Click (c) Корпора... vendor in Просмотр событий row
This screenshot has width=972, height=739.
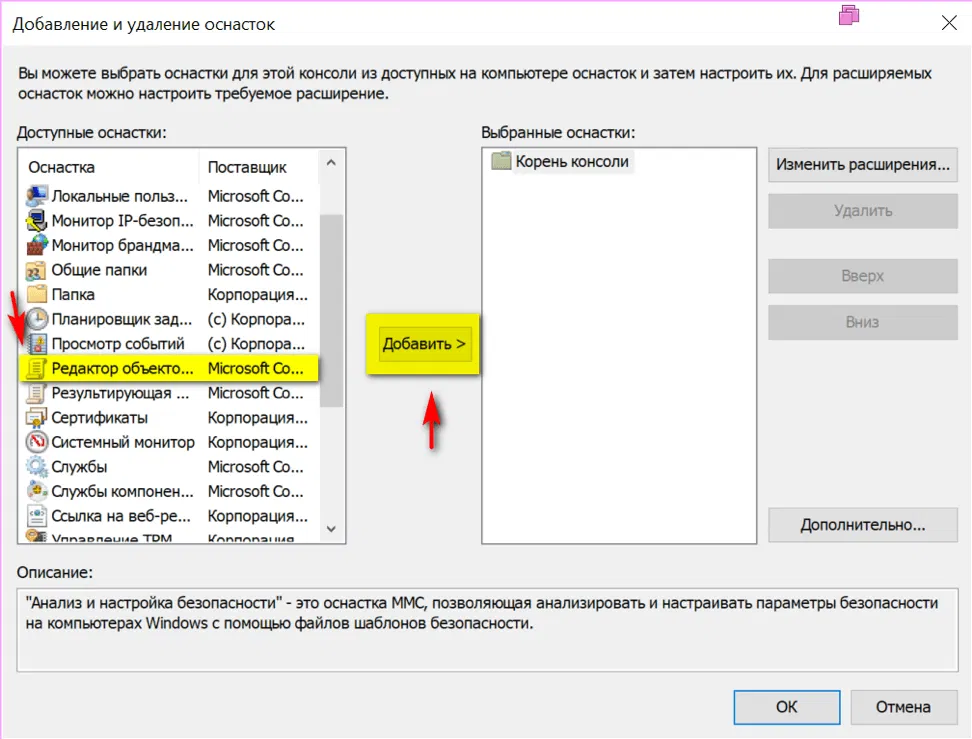point(256,343)
